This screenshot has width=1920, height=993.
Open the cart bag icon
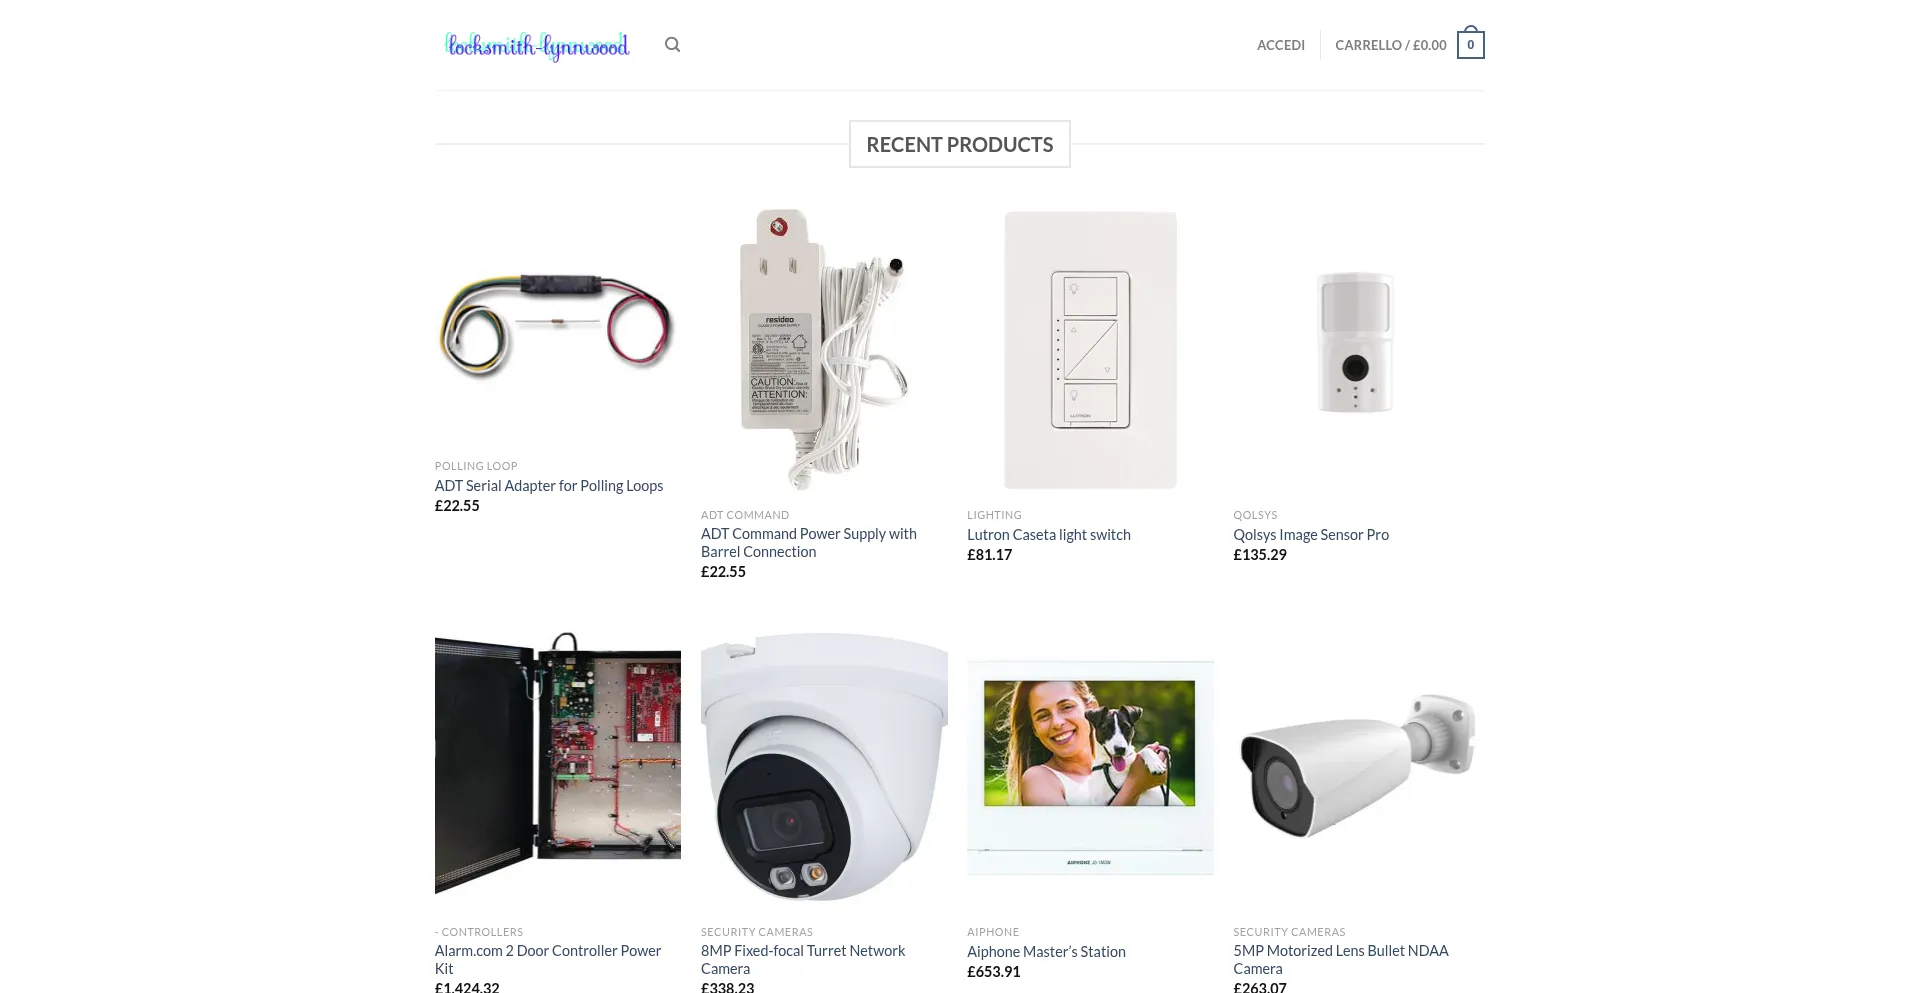click(x=1470, y=43)
